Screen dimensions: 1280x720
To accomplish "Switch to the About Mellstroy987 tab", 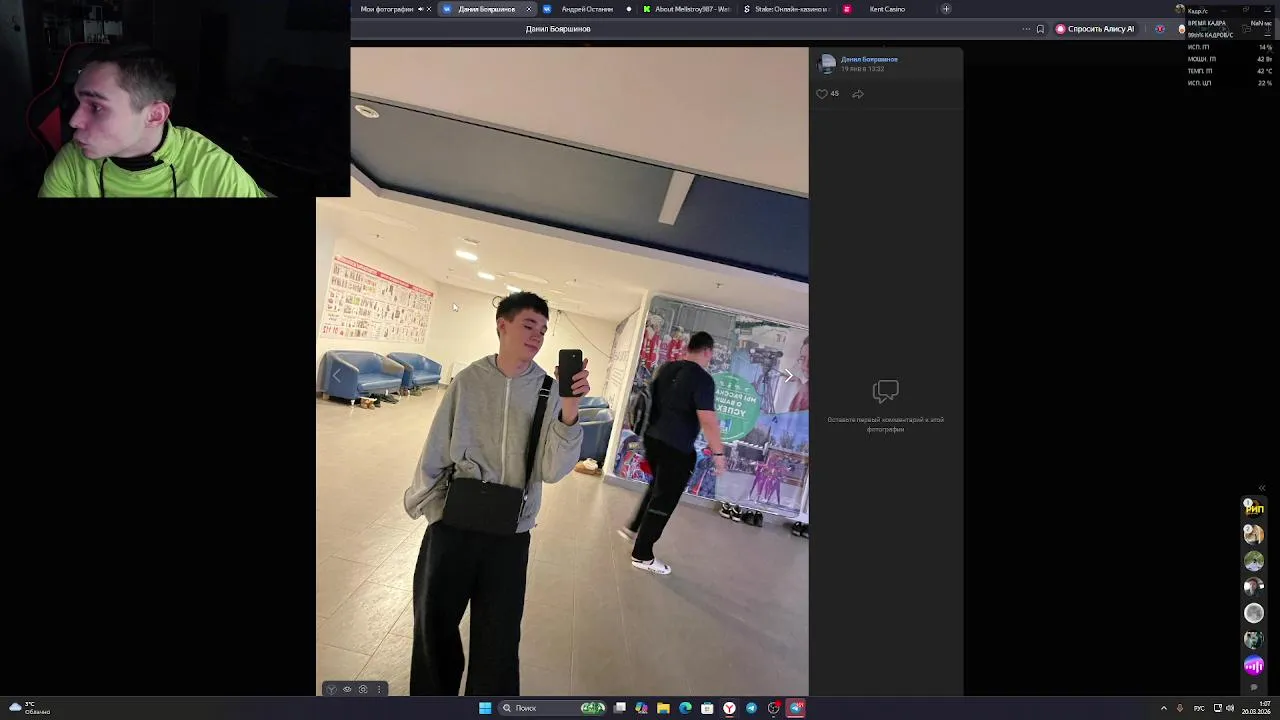I will (x=687, y=9).
